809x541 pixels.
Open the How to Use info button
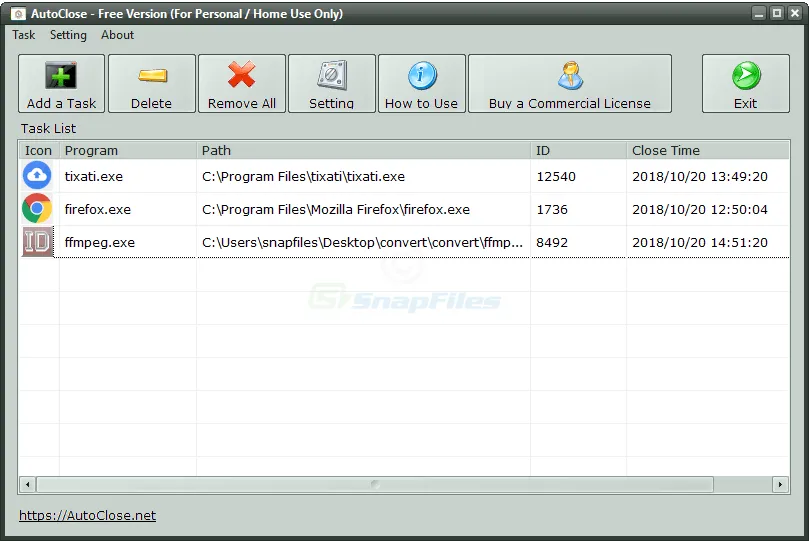(422, 84)
